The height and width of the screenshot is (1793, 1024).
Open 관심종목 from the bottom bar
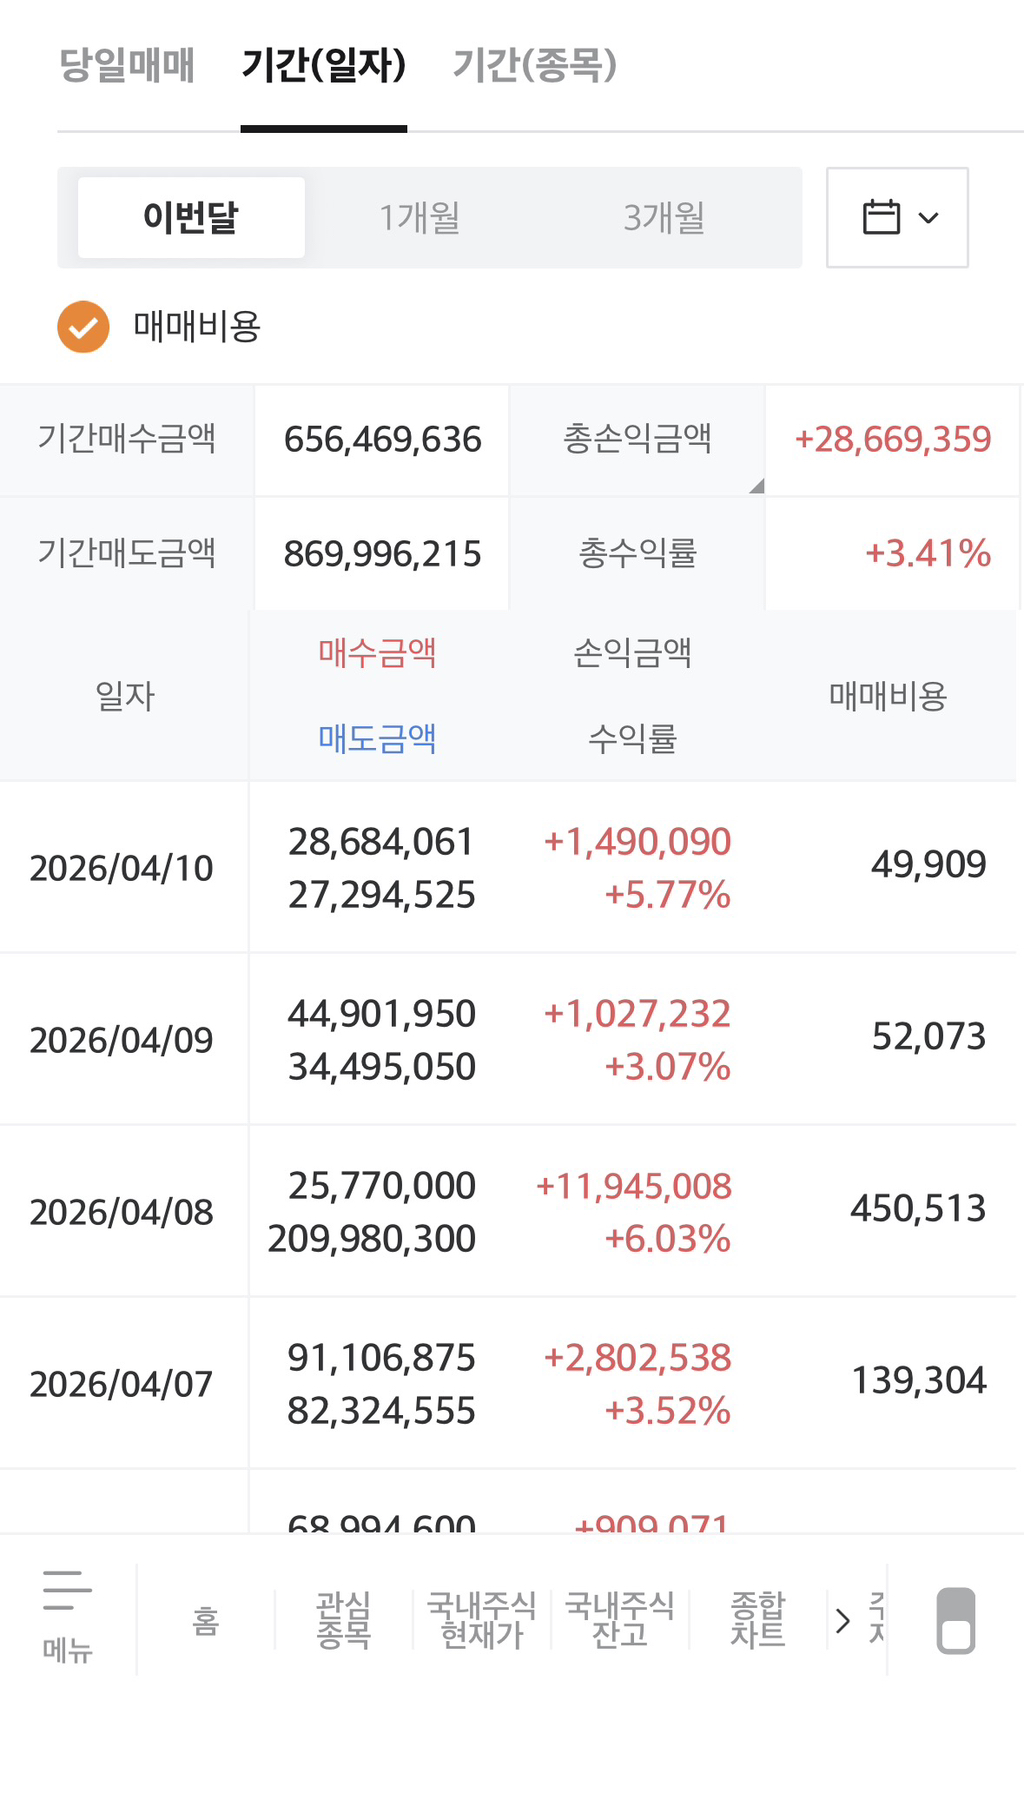(x=343, y=1620)
